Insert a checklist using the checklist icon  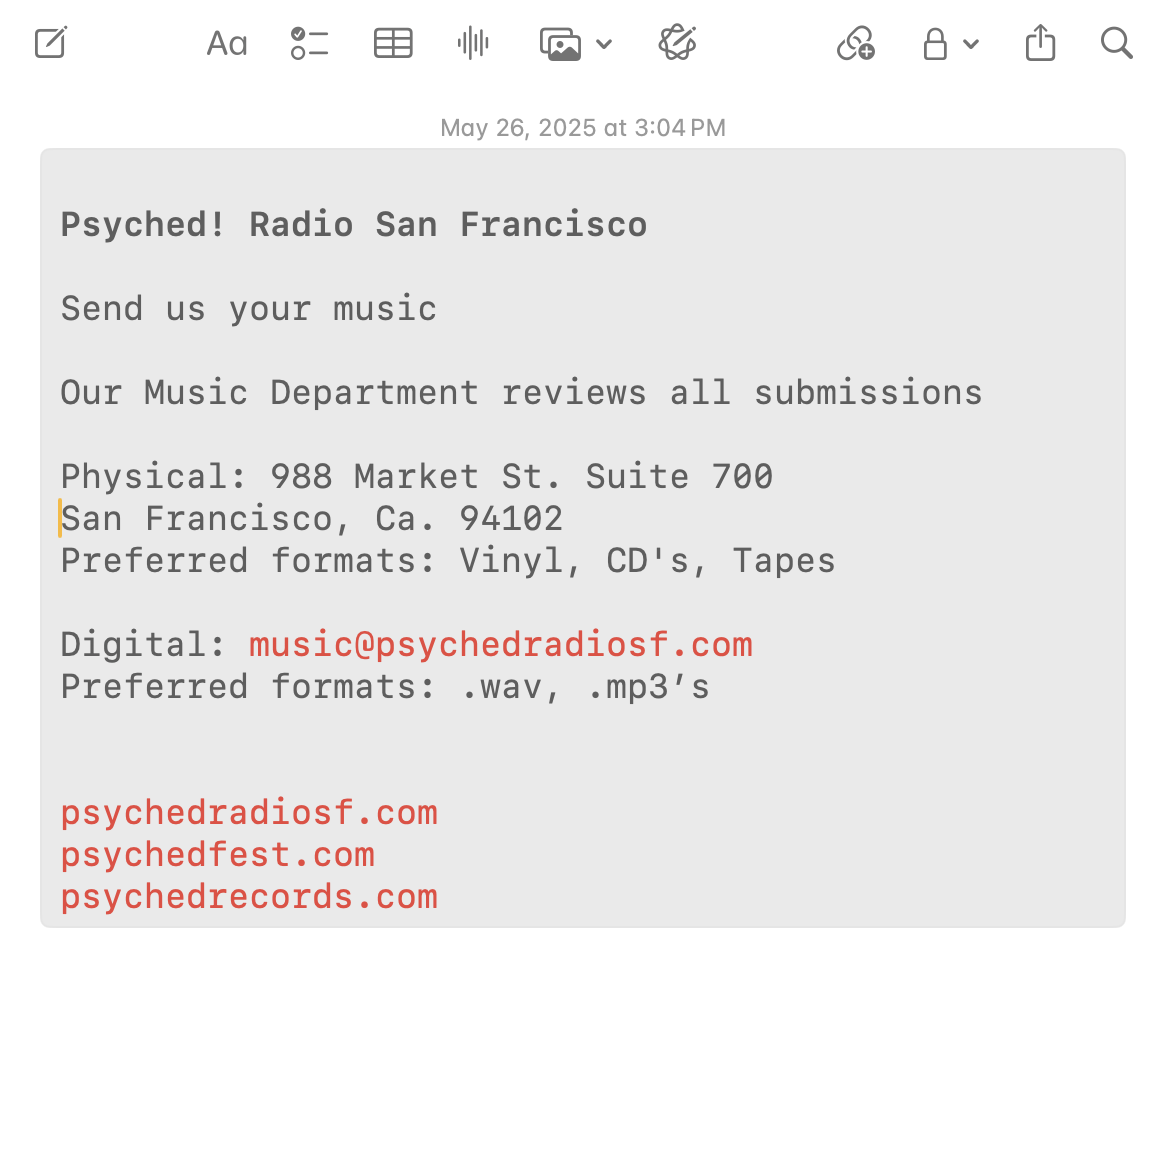309,44
